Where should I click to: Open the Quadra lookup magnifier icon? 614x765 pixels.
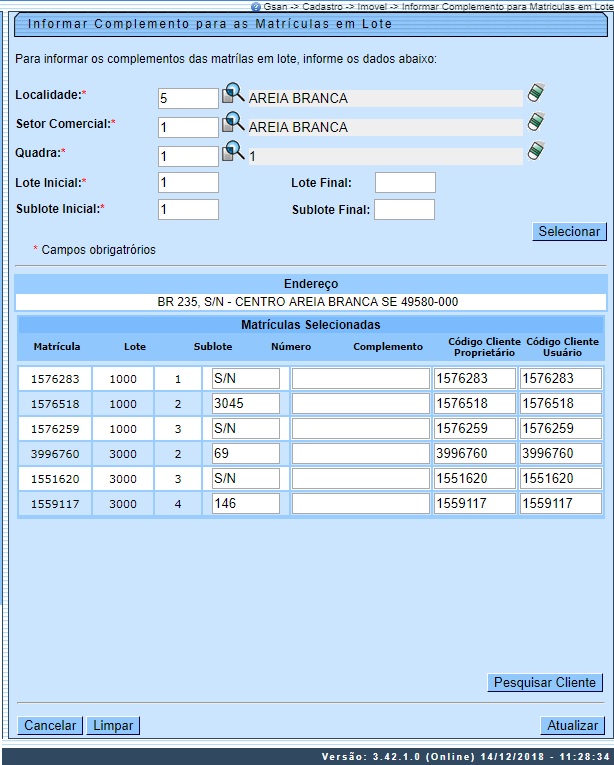click(232, 153)
